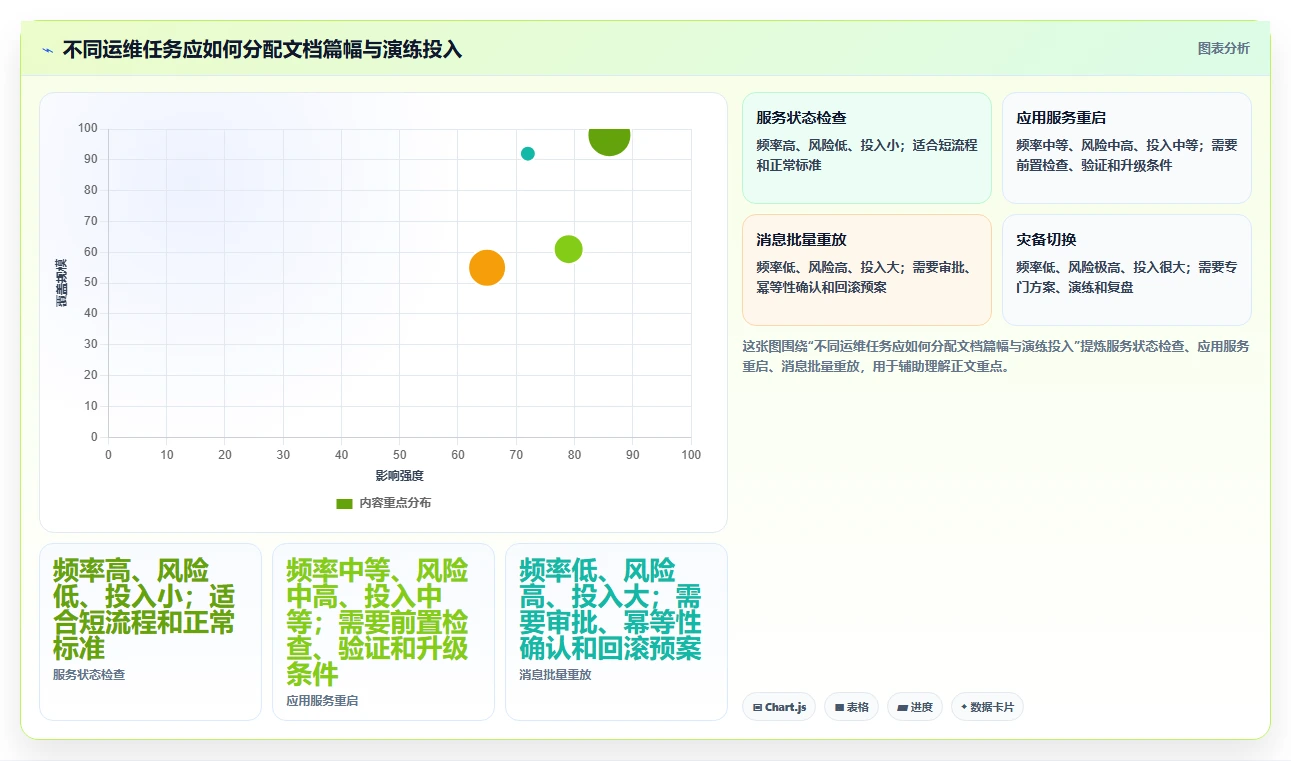Click the 数据卡片 tag chip

(x=987, y=707)
